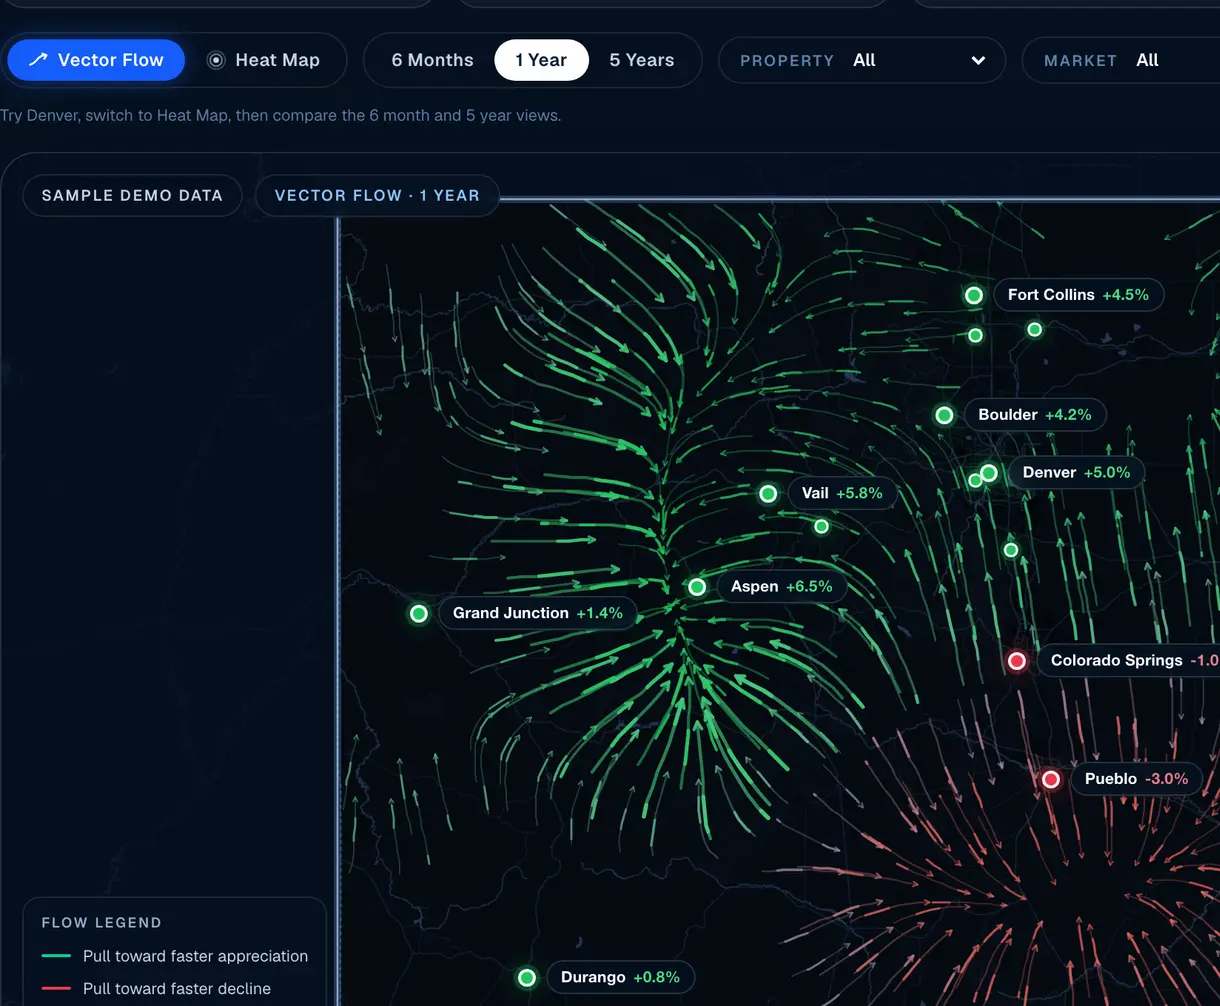Select the Colorado Springs label
Viewport: 1220px width, 1006px height.
[x=1128, y=661]
